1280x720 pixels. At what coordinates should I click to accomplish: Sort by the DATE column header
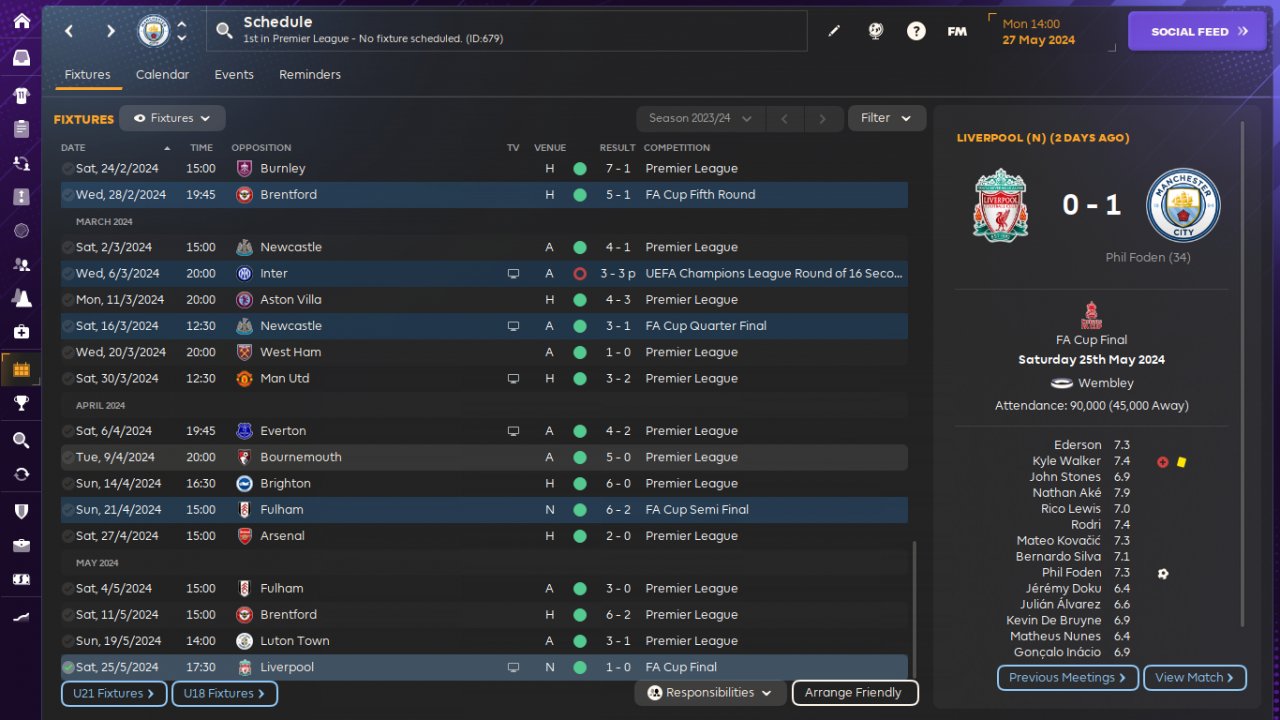coord(73,148)
